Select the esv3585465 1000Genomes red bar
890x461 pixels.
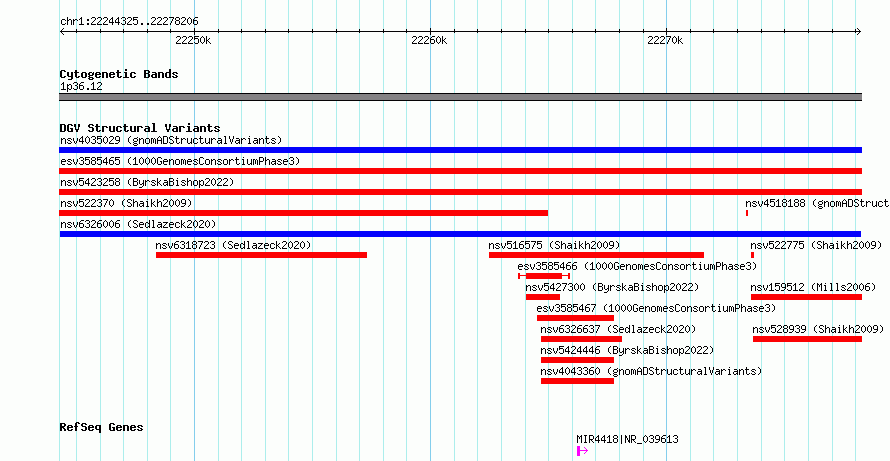(x=460, y=171)
